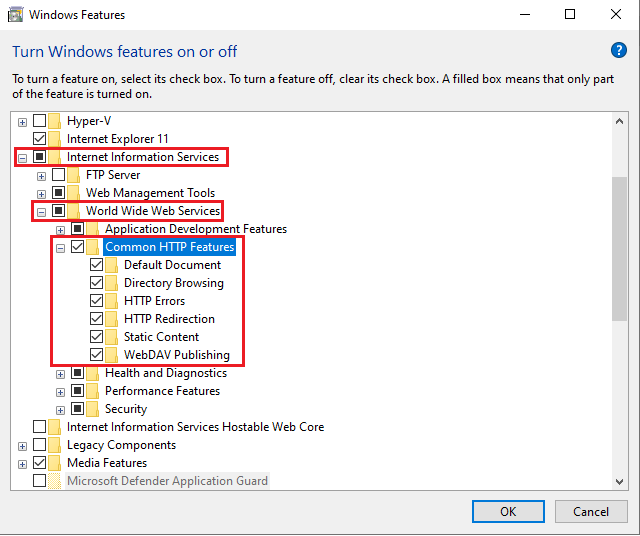Viewport: 640px width, 536px height.
Task: Uncheck the Internet Explorer 11 checkbox
Action: (x=40, y=139)
